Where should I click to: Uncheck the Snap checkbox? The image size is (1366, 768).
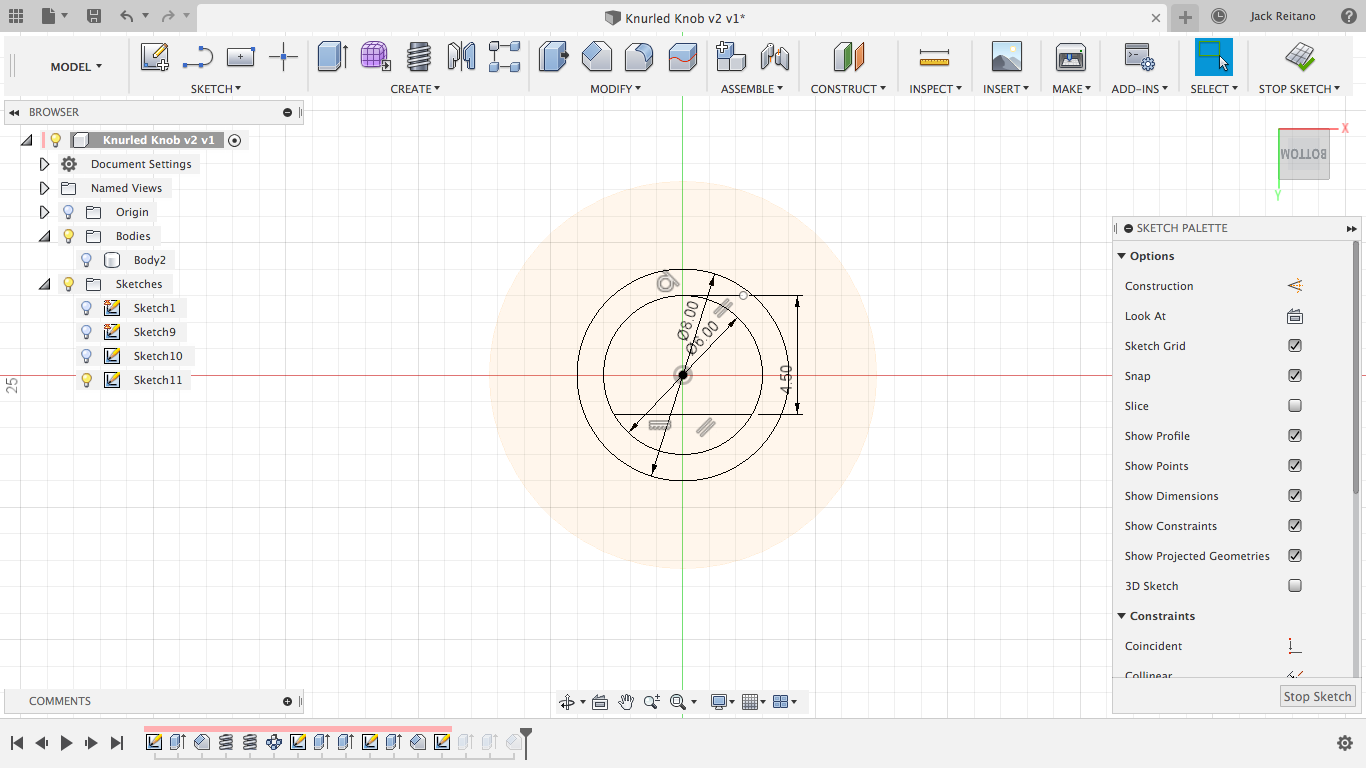[1295, 376]
